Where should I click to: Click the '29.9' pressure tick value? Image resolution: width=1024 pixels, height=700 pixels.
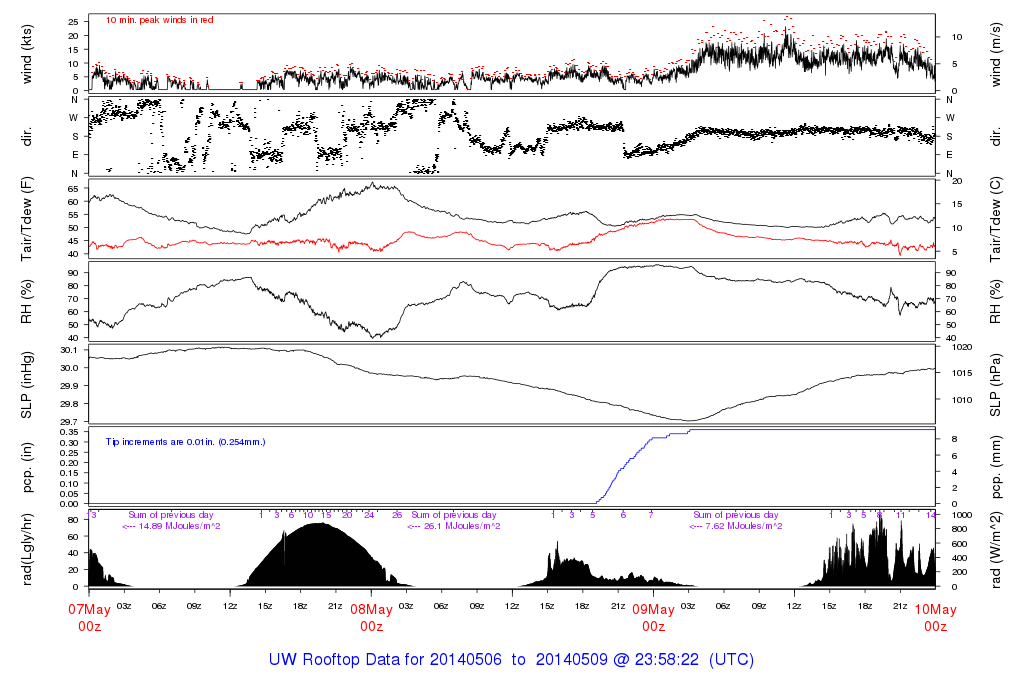pos(70,386)
